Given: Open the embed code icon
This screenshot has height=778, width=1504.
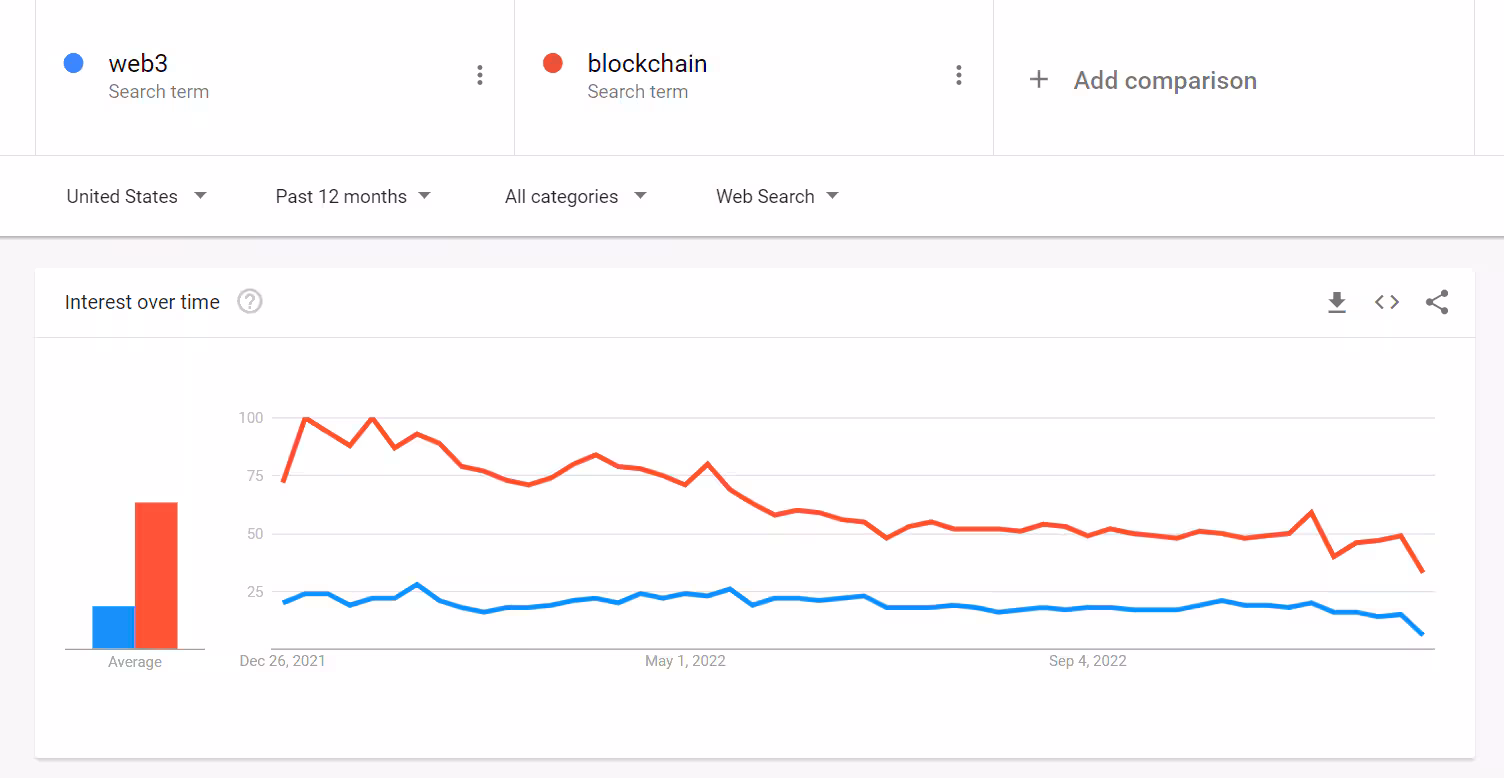Looking at the screenshot, I should (1387, 302).
